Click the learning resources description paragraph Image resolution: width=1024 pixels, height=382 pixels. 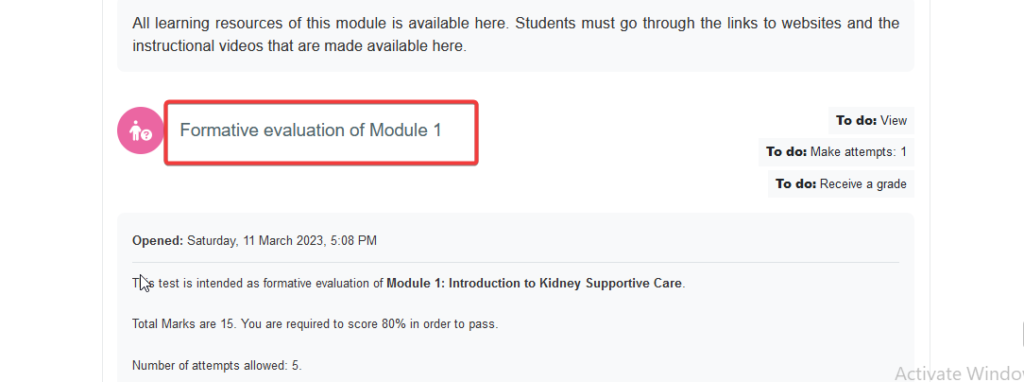(x=515, y=35)
